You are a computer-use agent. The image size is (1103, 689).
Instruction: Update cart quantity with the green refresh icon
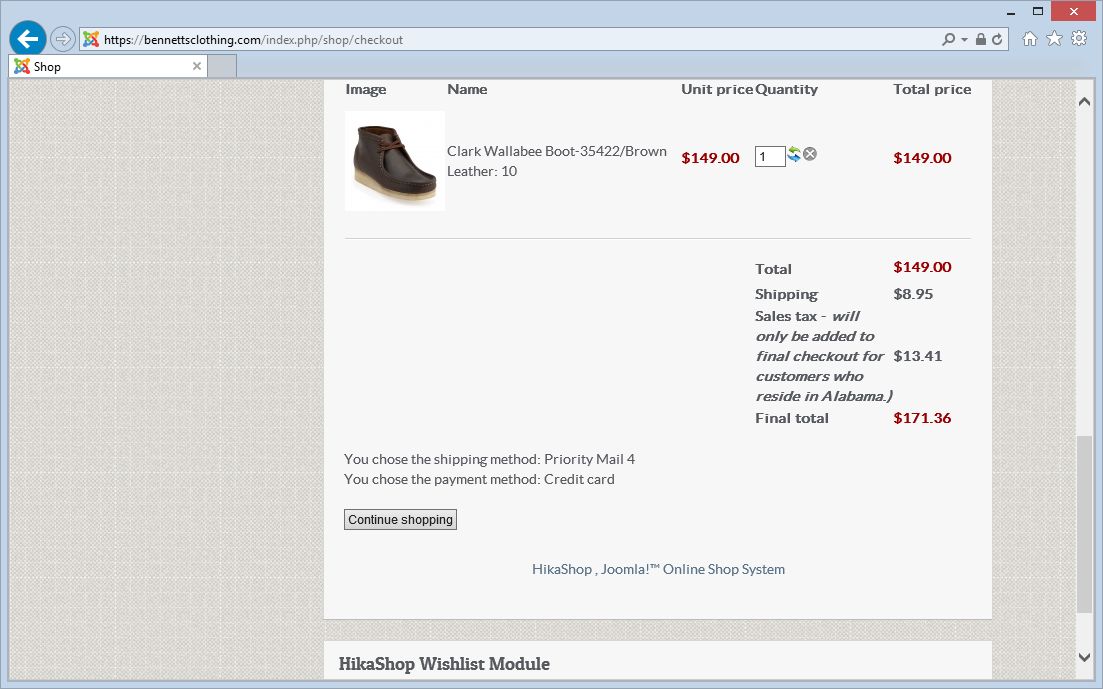(x=794, y=154)
